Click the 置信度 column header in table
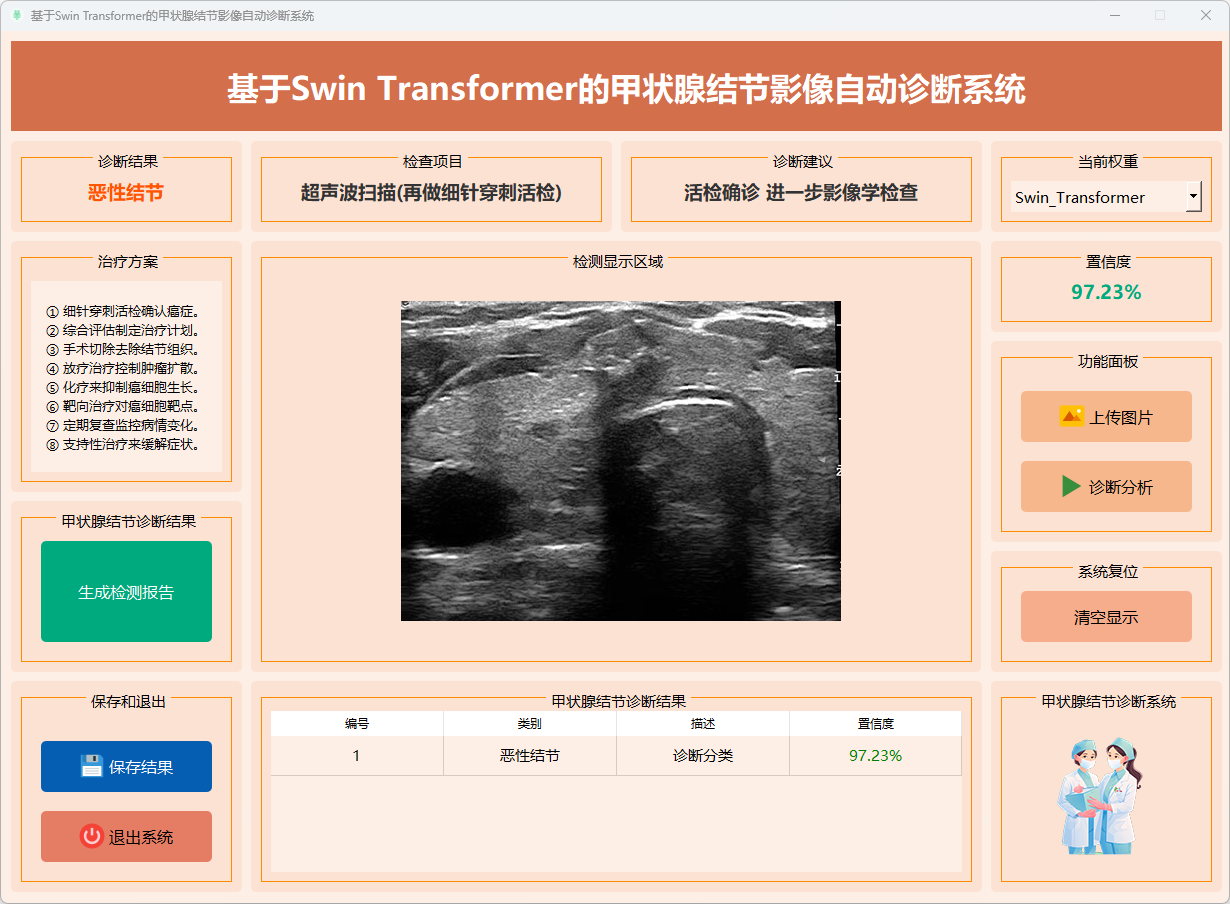 click(875, 723)
